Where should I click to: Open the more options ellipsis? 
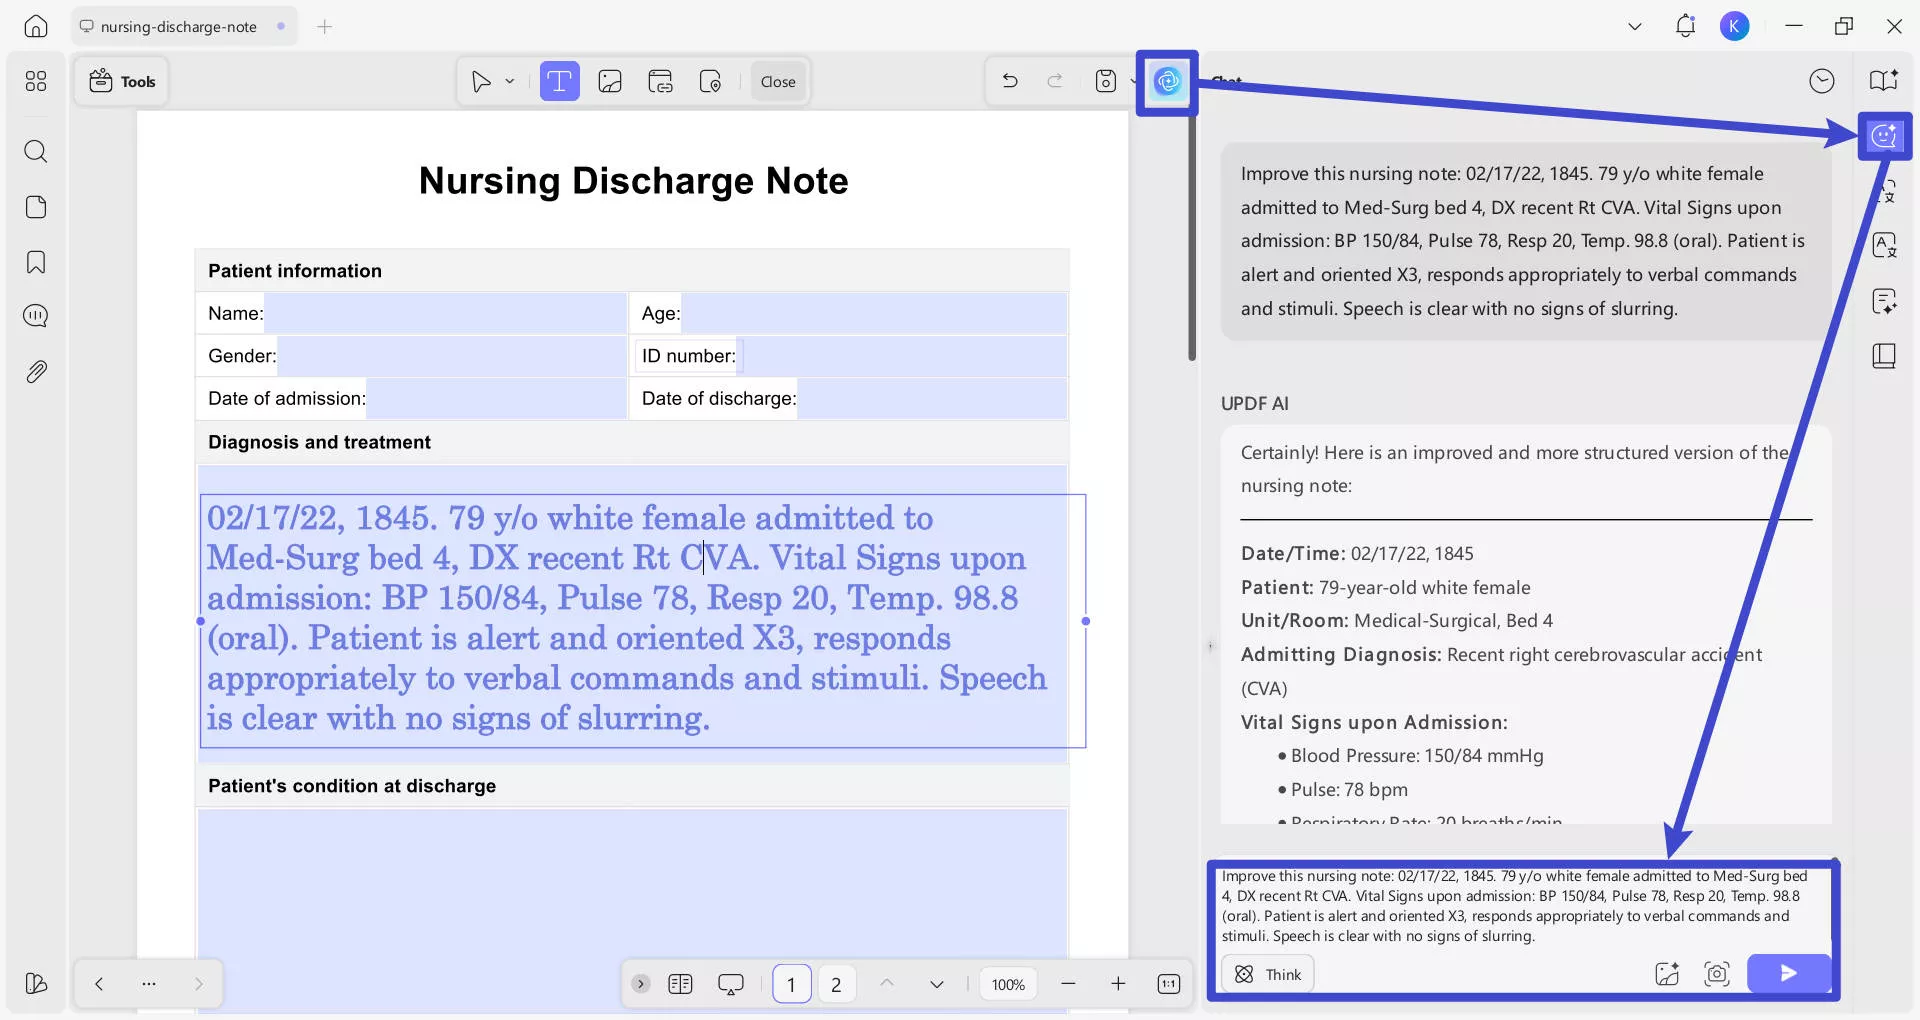tap(149, 984)
